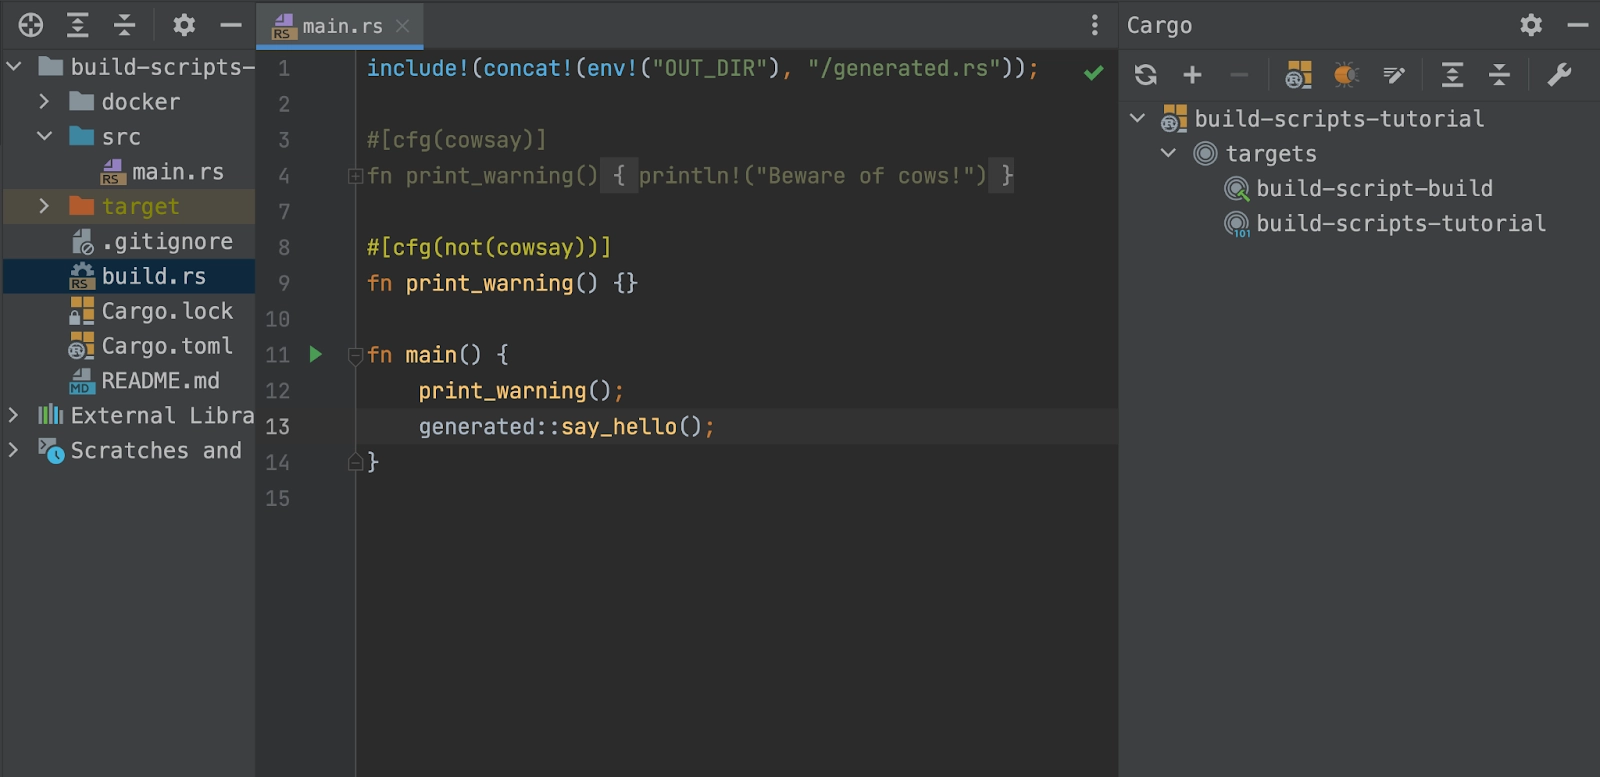Expand folded print_warning function at line 4
The width and height of the screenshot is (1600, 777).
click(355, 176)
